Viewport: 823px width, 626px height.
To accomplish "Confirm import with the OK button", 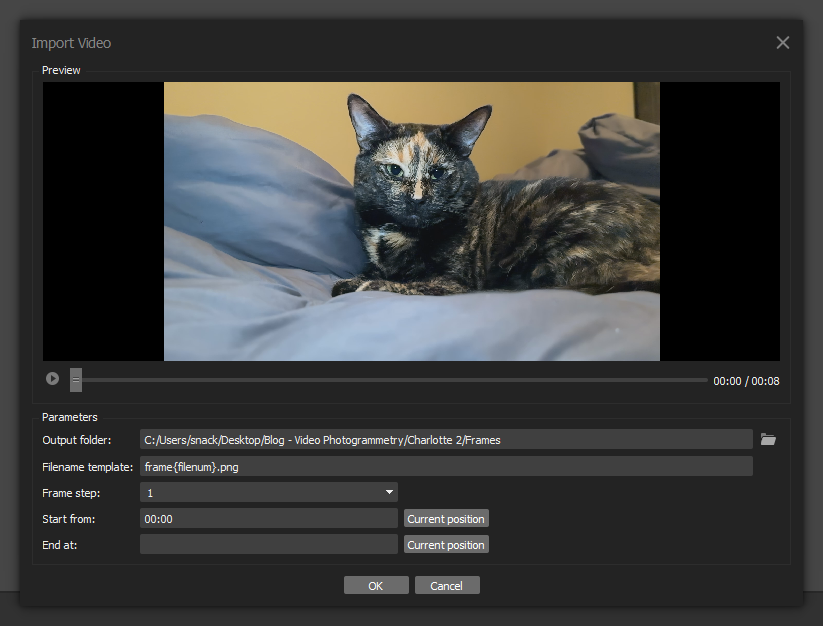I will [x=376, y=585].
